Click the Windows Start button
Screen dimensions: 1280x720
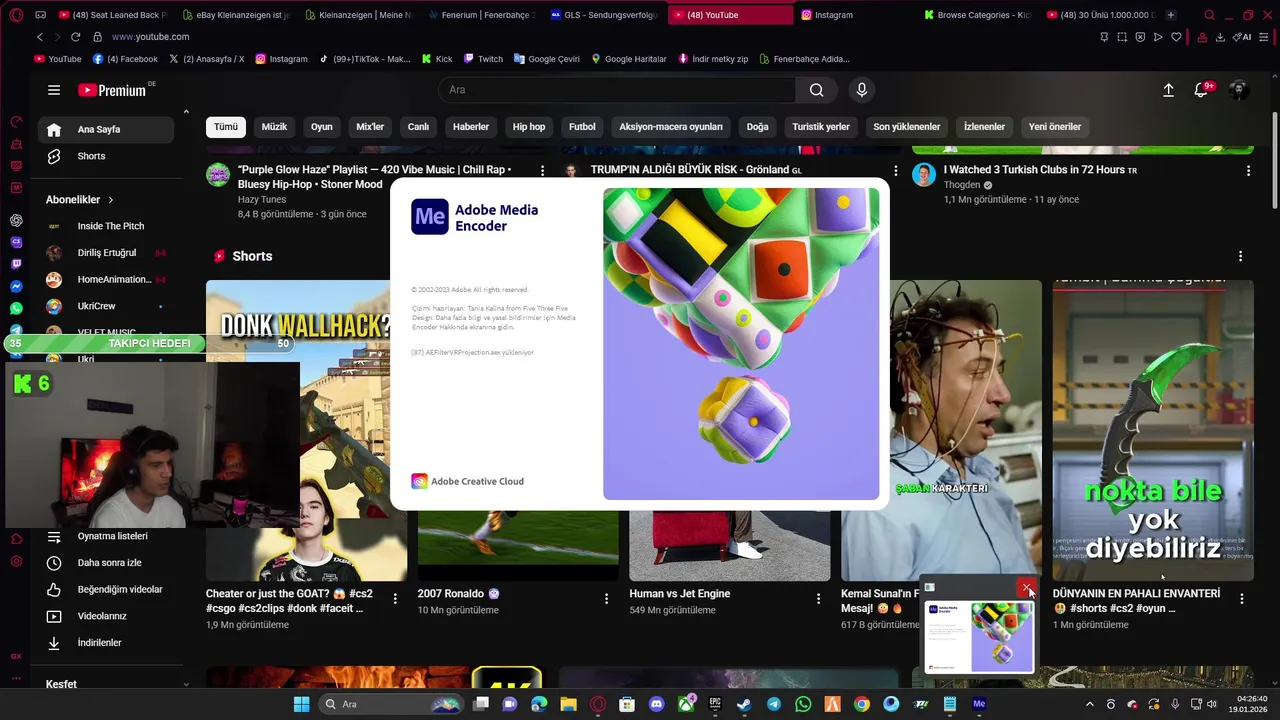pyautogui.click(x=301, y=704)
